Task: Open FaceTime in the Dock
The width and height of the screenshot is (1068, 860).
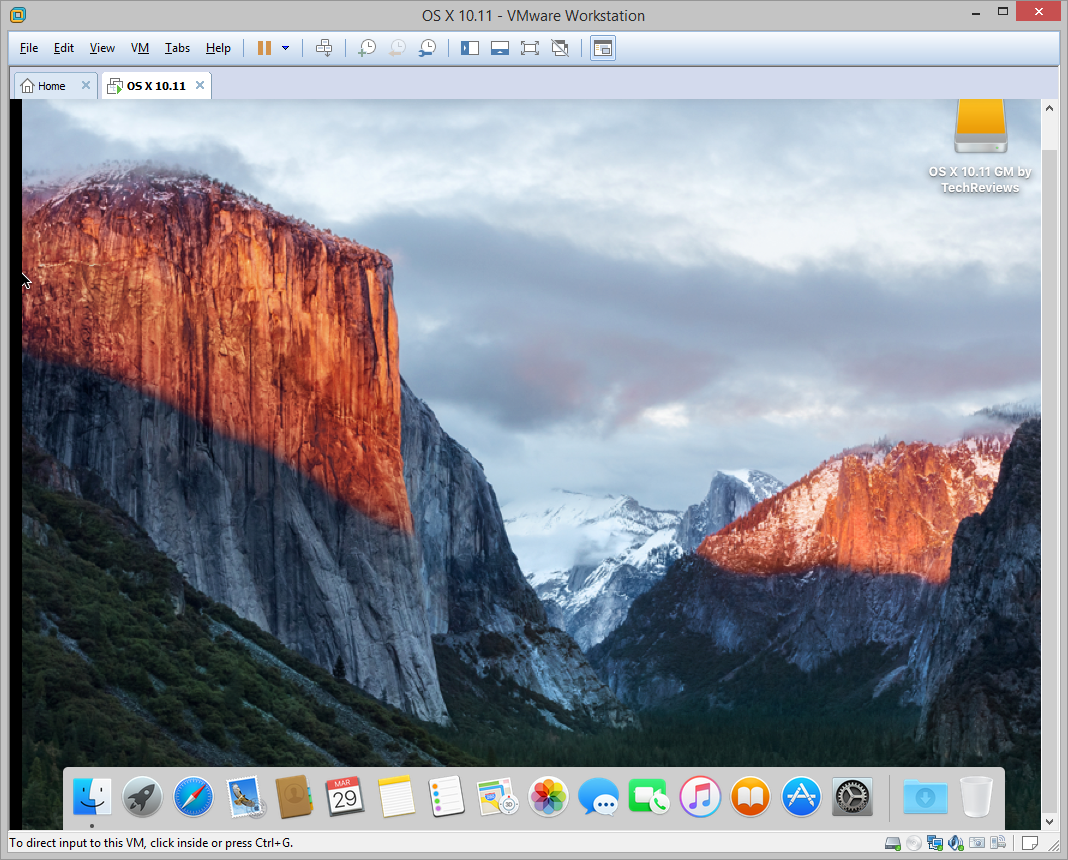Action: (x=649, y=796)
